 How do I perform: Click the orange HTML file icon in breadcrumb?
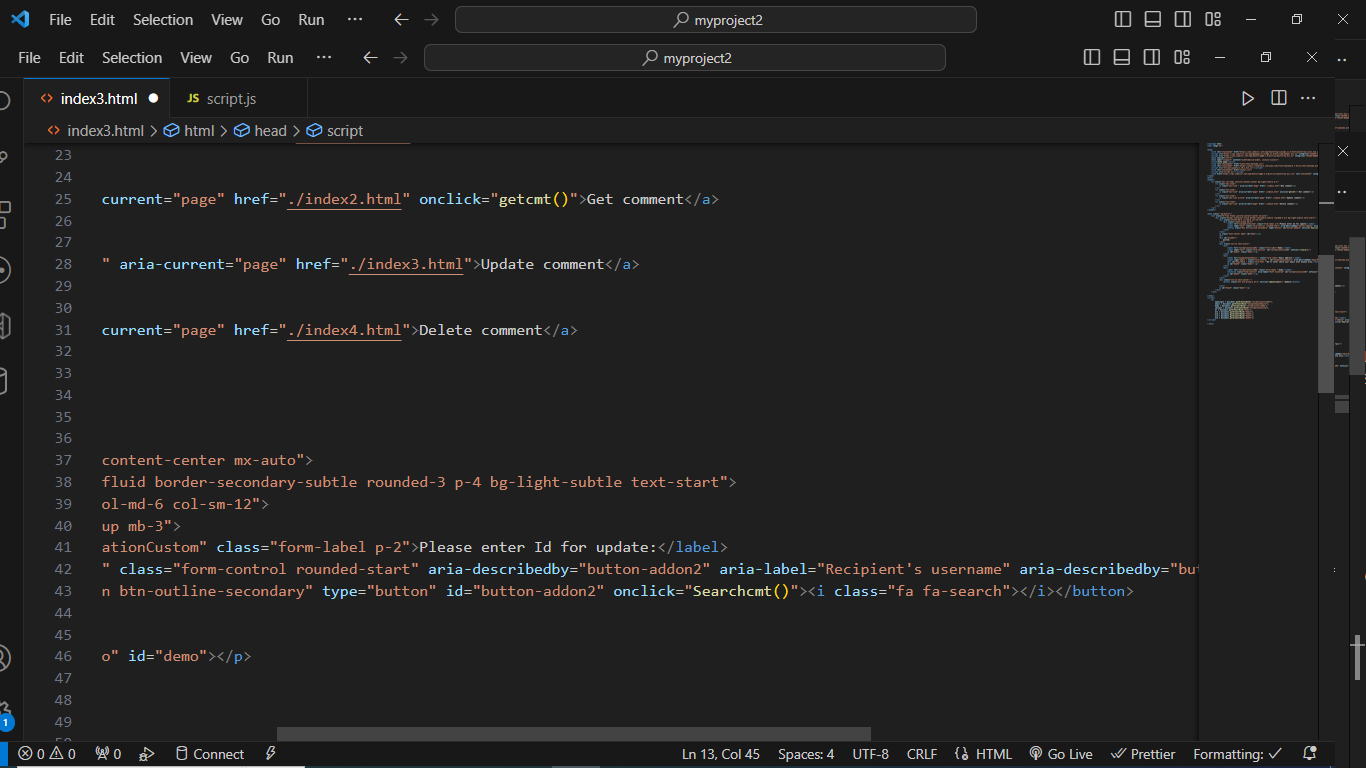coord(55,131)
